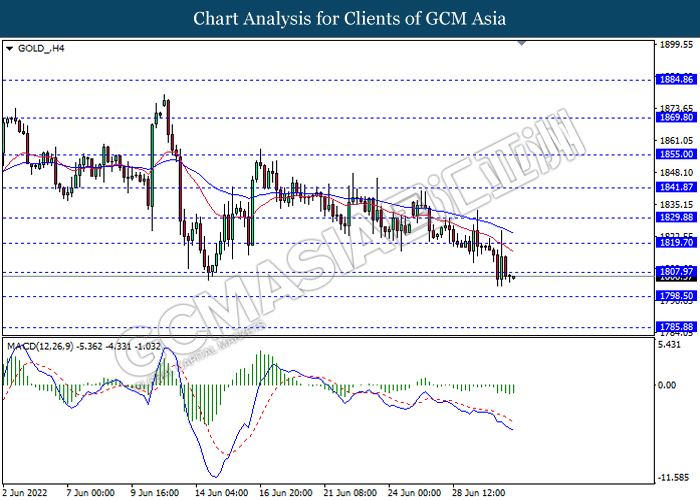Screen dimensions: 700x500
Task: Click the GOLD_,H4 chart title text
Action: 41,48
